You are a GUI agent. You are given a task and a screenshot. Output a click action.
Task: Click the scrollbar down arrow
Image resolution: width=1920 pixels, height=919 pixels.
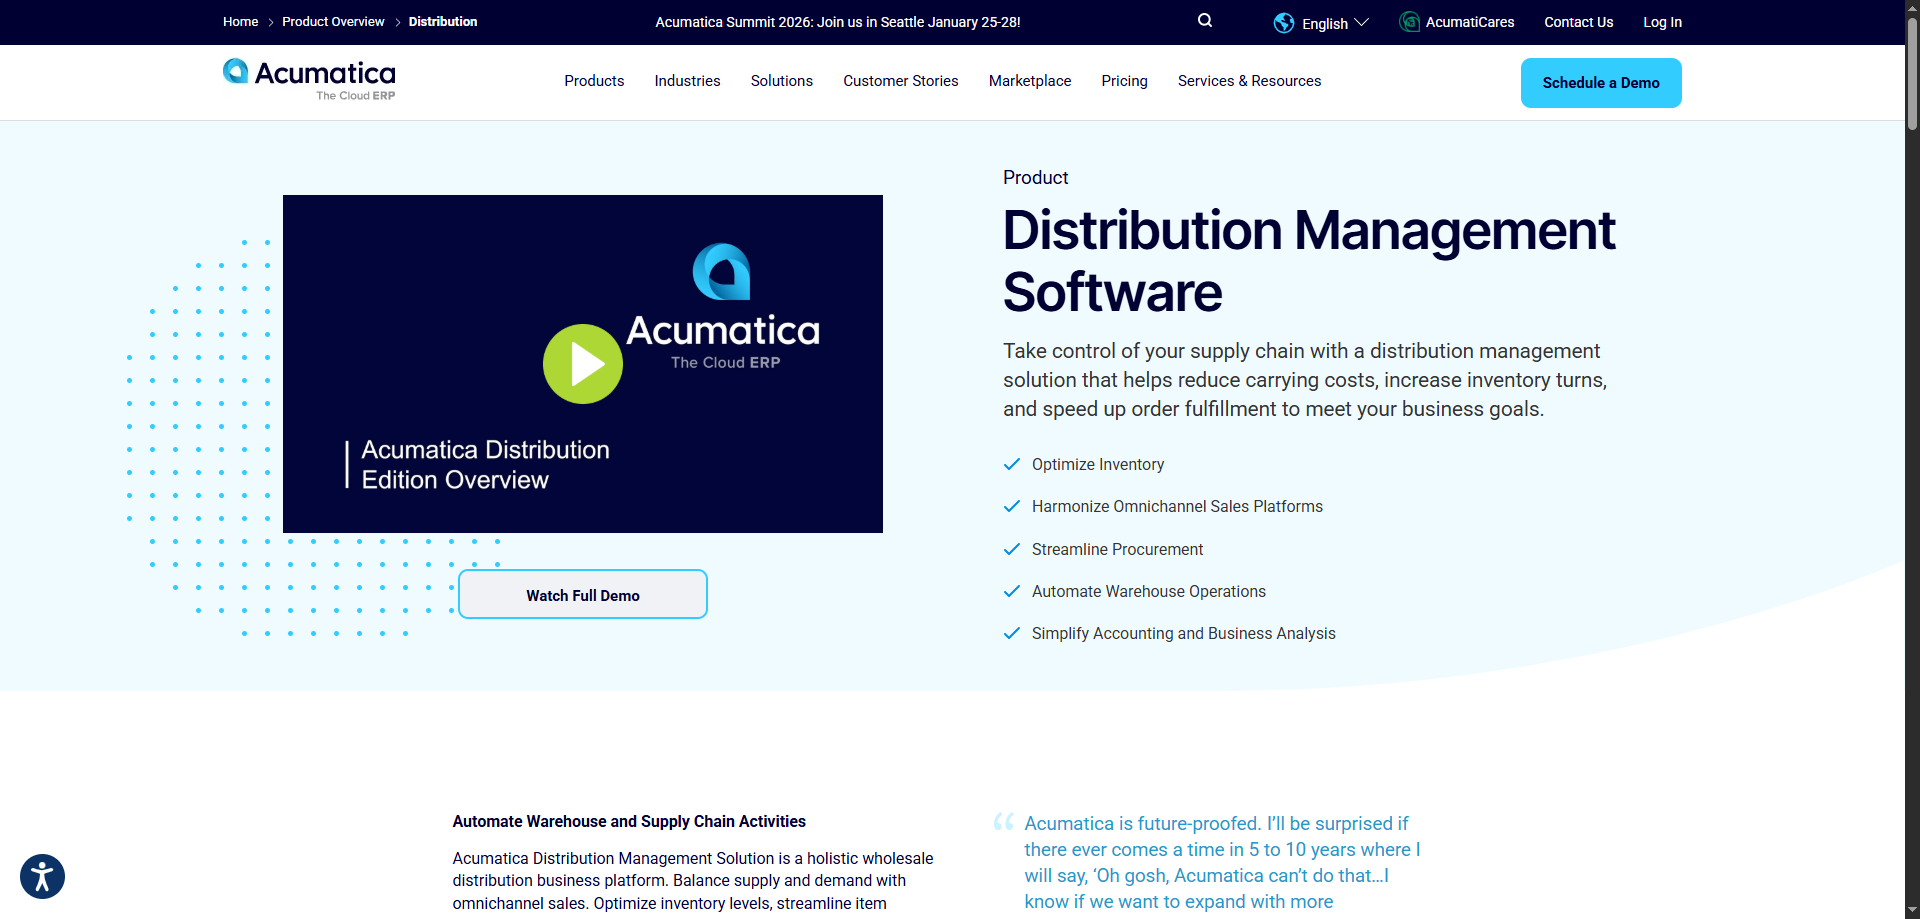1912,910
